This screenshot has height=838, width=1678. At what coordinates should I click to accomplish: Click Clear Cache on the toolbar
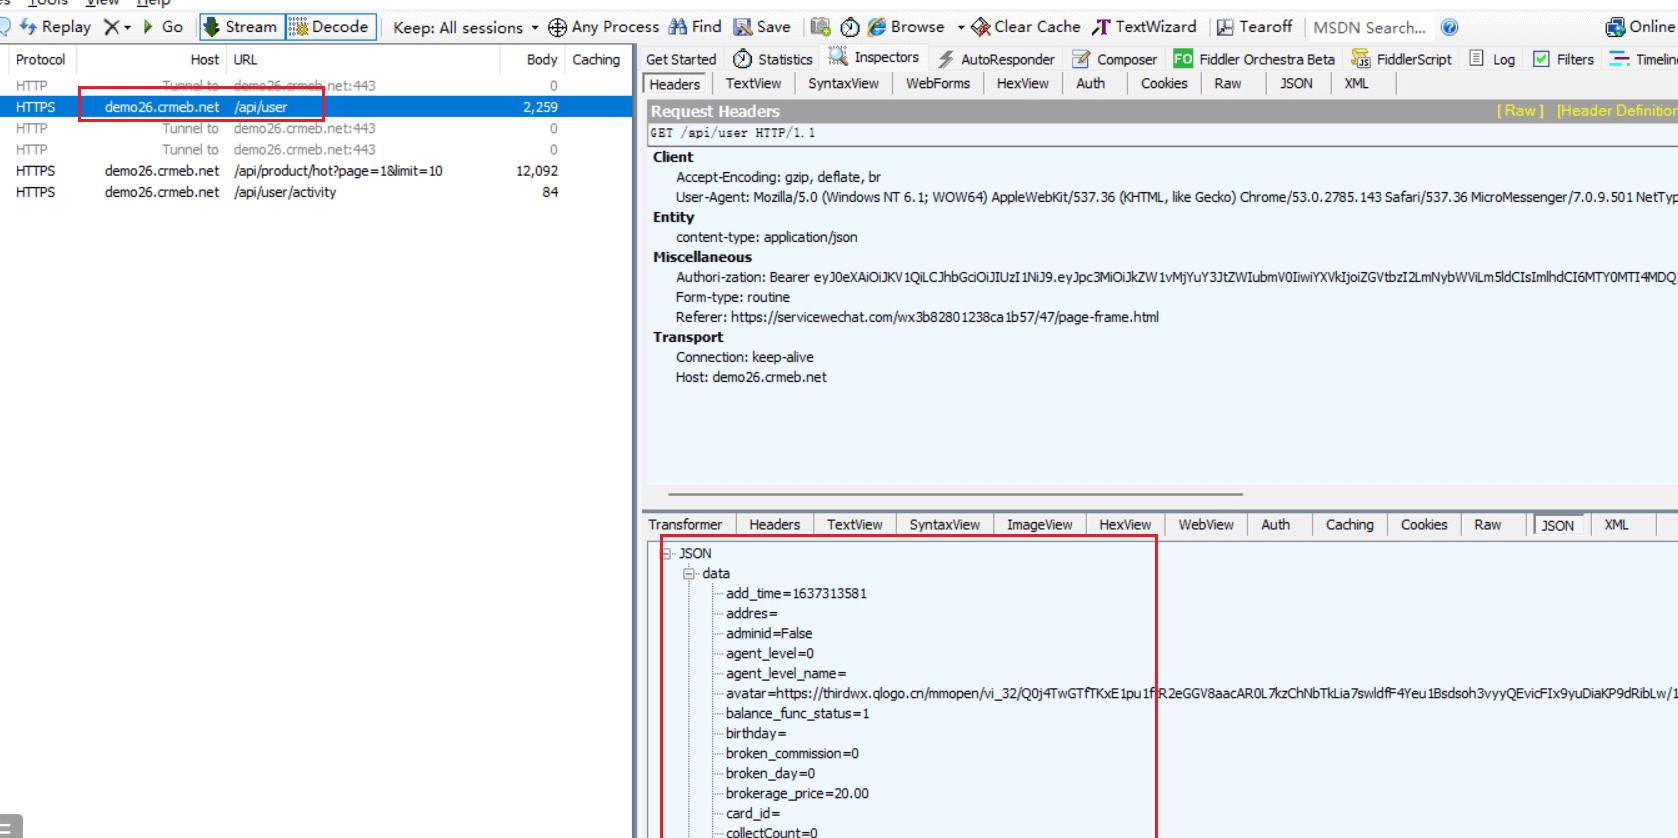(1026, 27)
